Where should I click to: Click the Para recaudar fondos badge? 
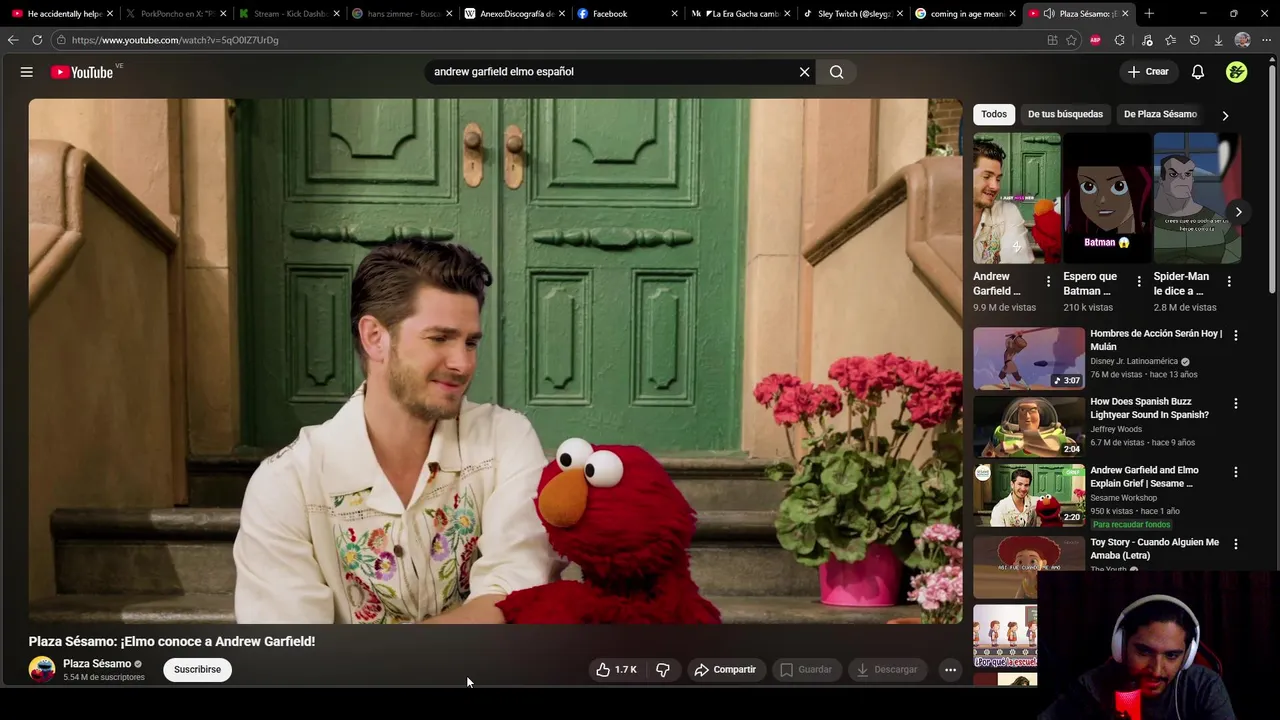[1131, 525]
